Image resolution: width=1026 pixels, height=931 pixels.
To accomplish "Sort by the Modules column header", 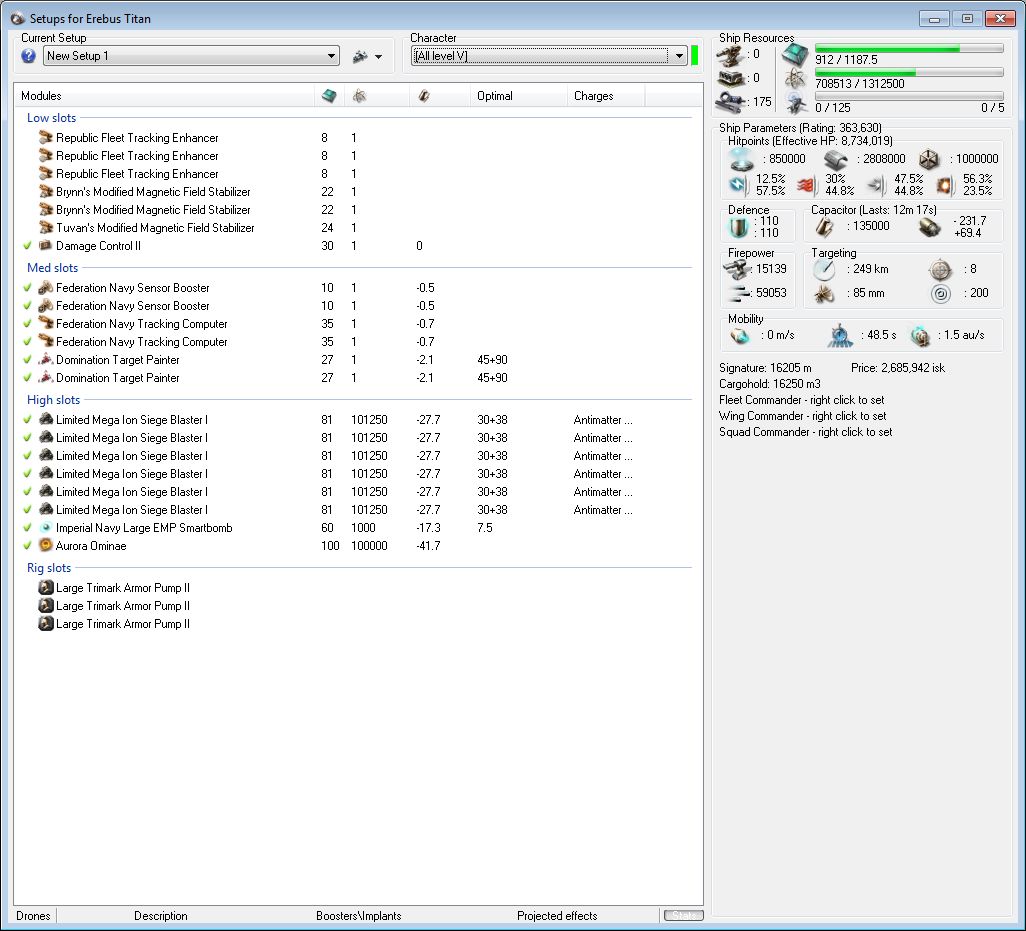I will tap(41, 96).
